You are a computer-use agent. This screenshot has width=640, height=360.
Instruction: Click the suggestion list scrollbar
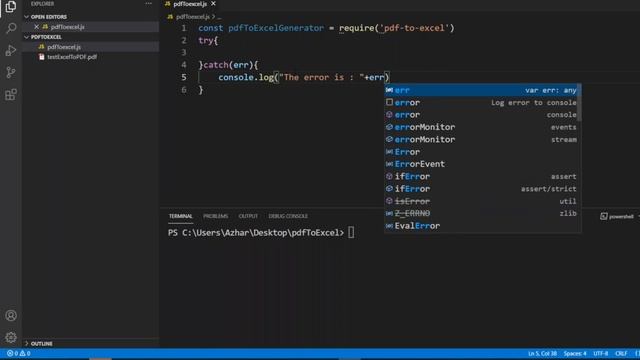(580, 103)
